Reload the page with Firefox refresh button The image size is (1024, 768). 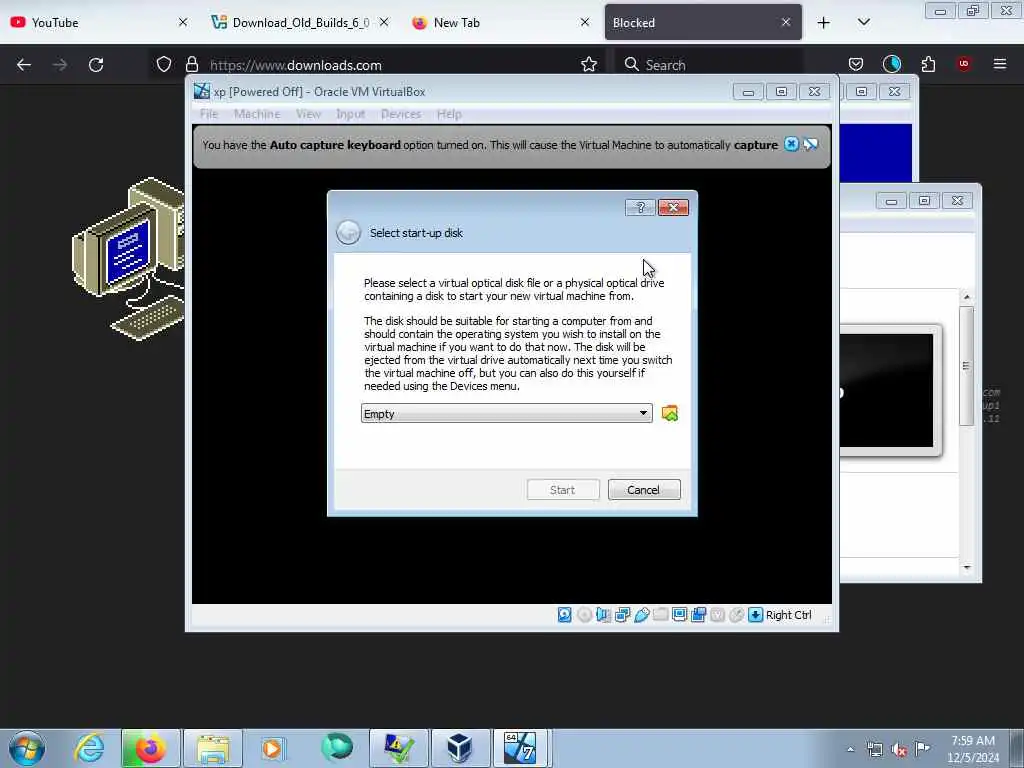96,65
